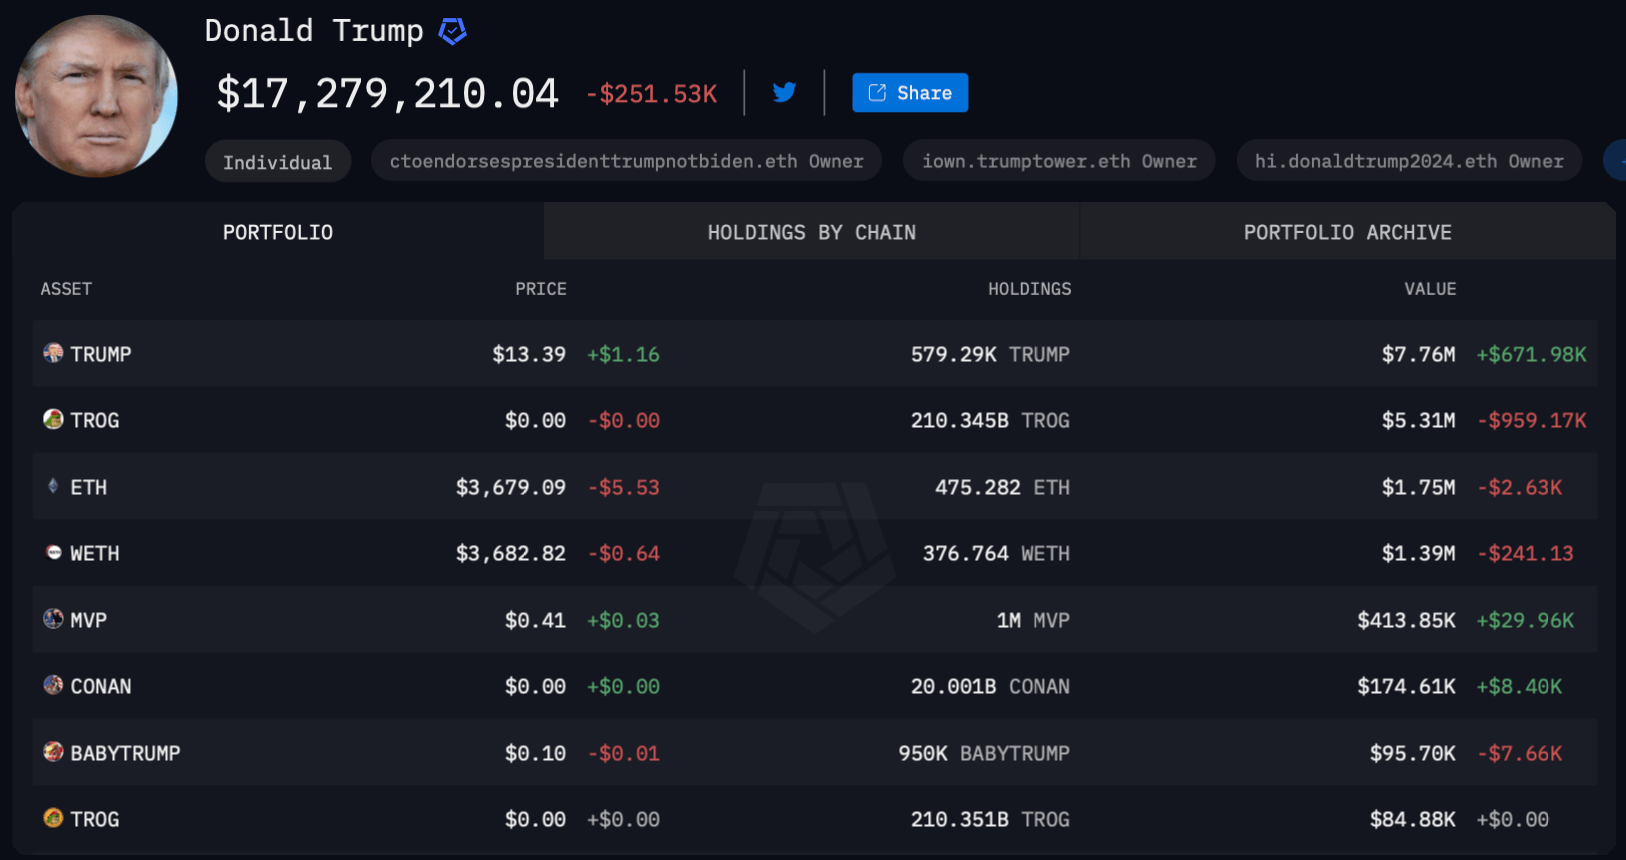Open the ETH asset name
Image resolution: width=1626 pixels, height=860 pixels.
click(x=89, y=487)
